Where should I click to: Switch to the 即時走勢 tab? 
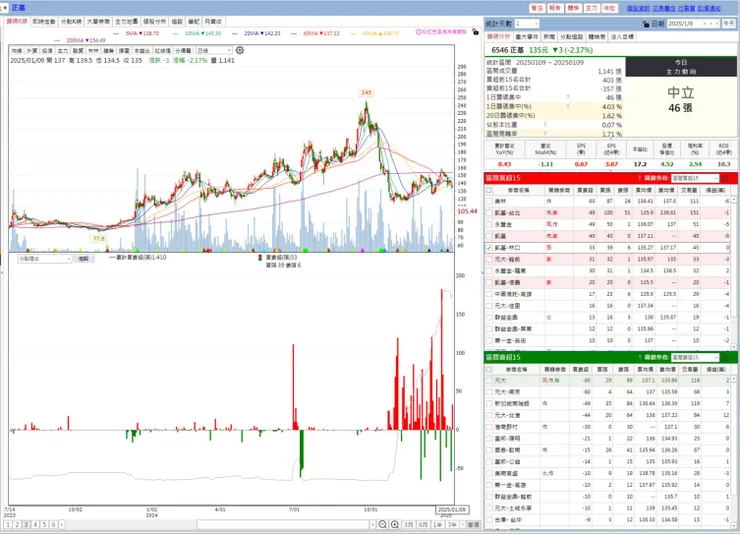(x=44, y=21)
